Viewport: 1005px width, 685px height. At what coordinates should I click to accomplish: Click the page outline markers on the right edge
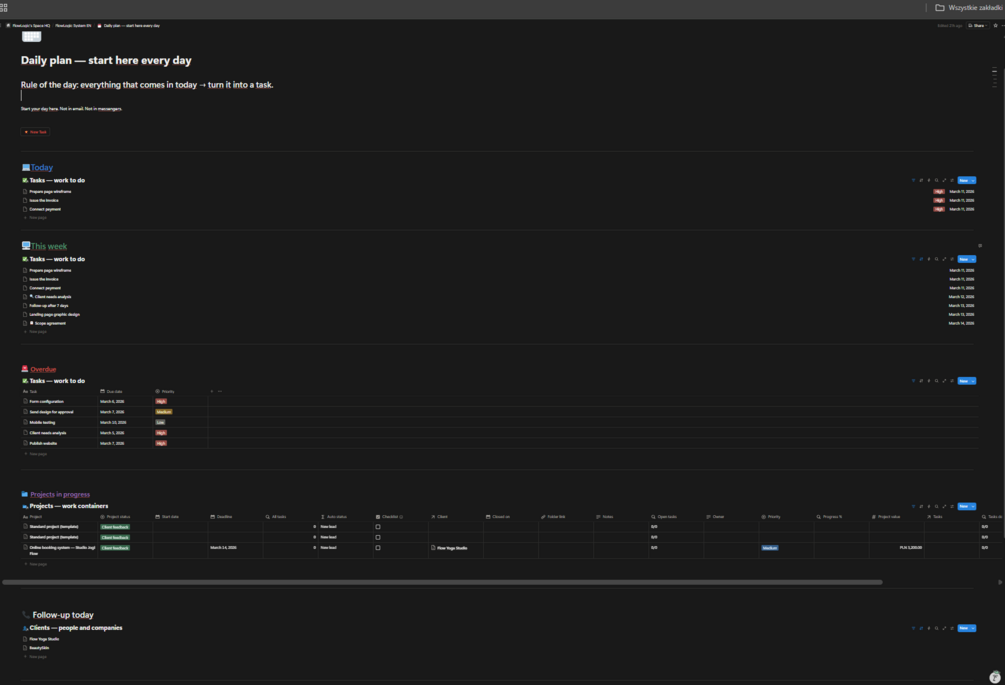[995, 77]
